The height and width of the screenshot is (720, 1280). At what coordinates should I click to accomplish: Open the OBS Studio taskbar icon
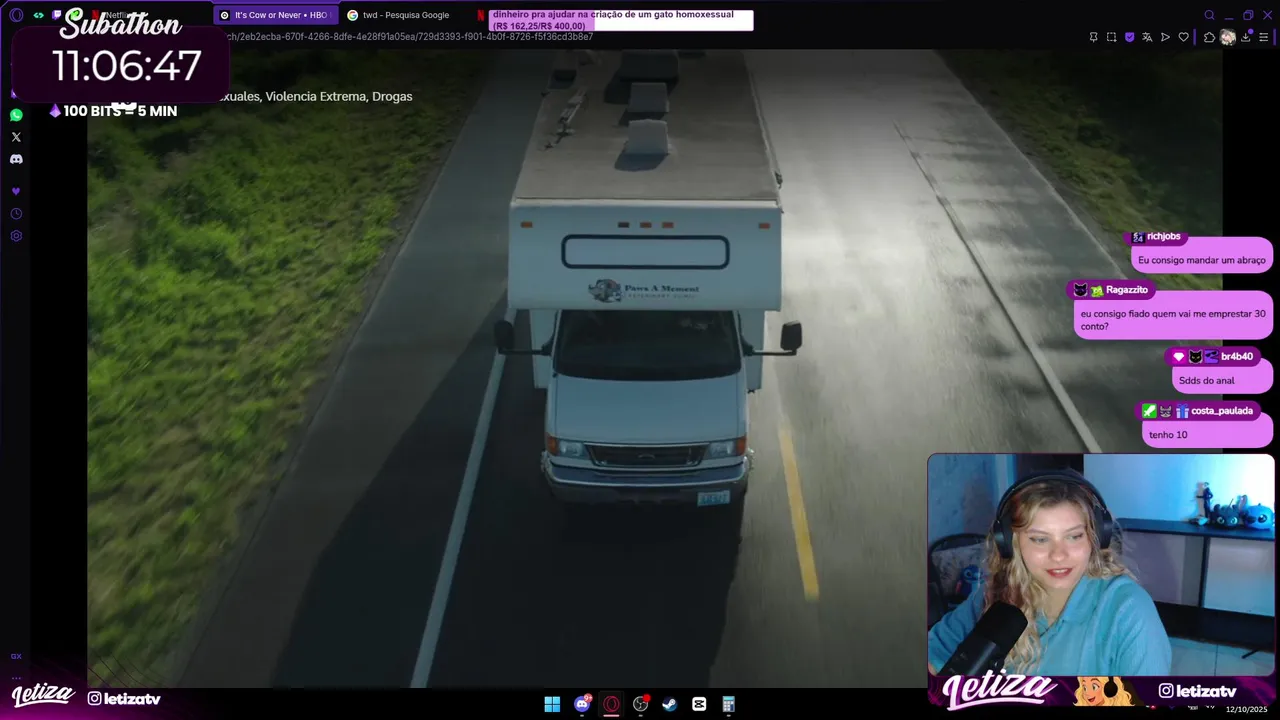[x=641, y=704]
